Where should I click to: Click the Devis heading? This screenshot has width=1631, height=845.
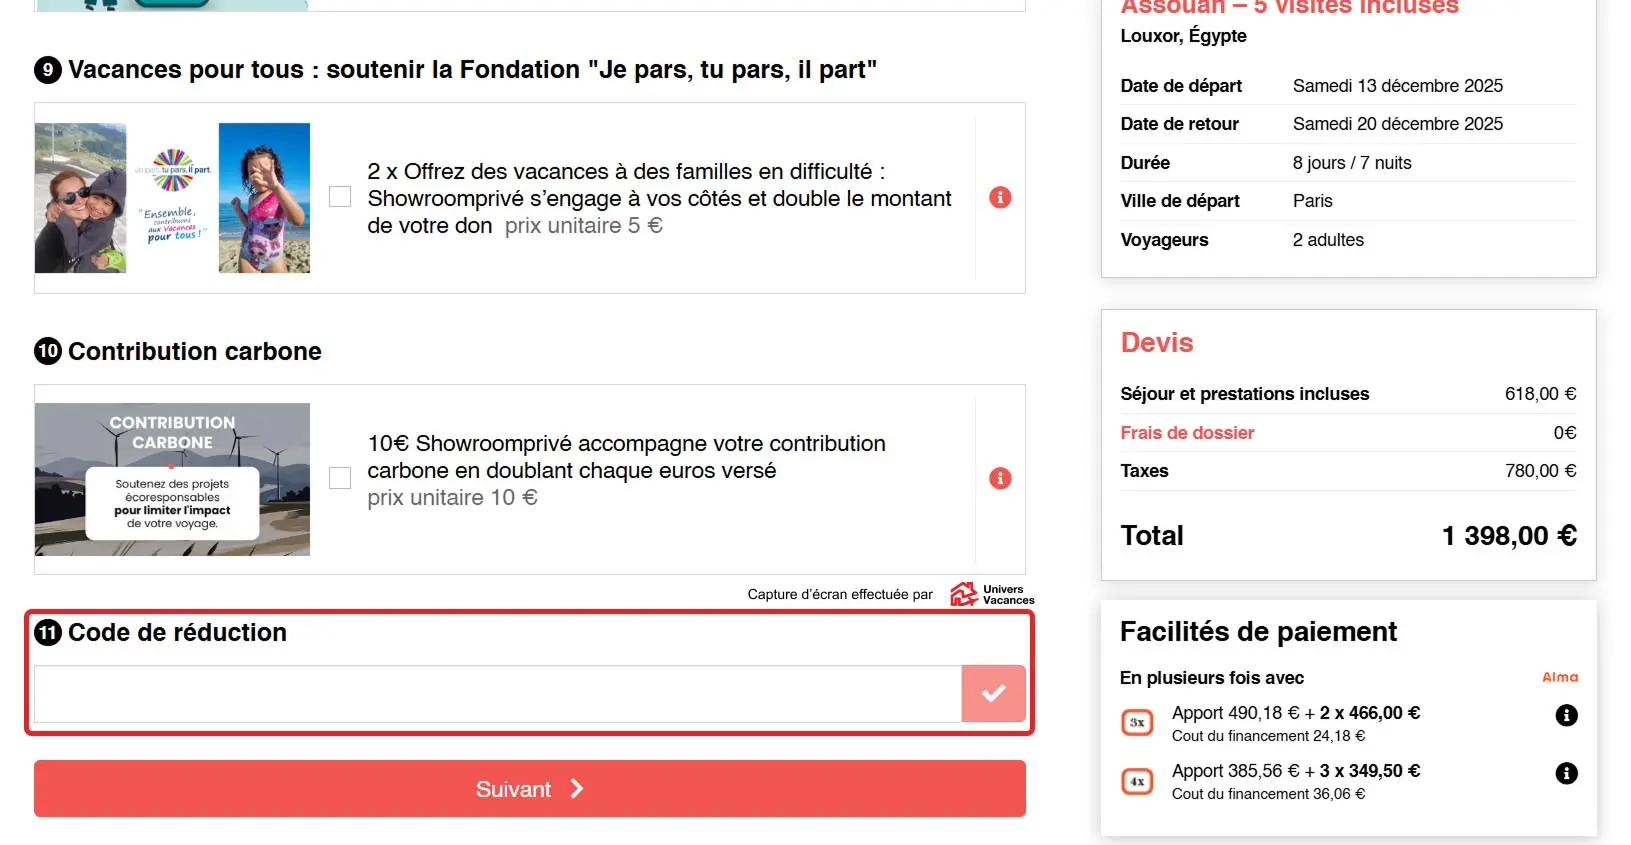(1157, 343)
